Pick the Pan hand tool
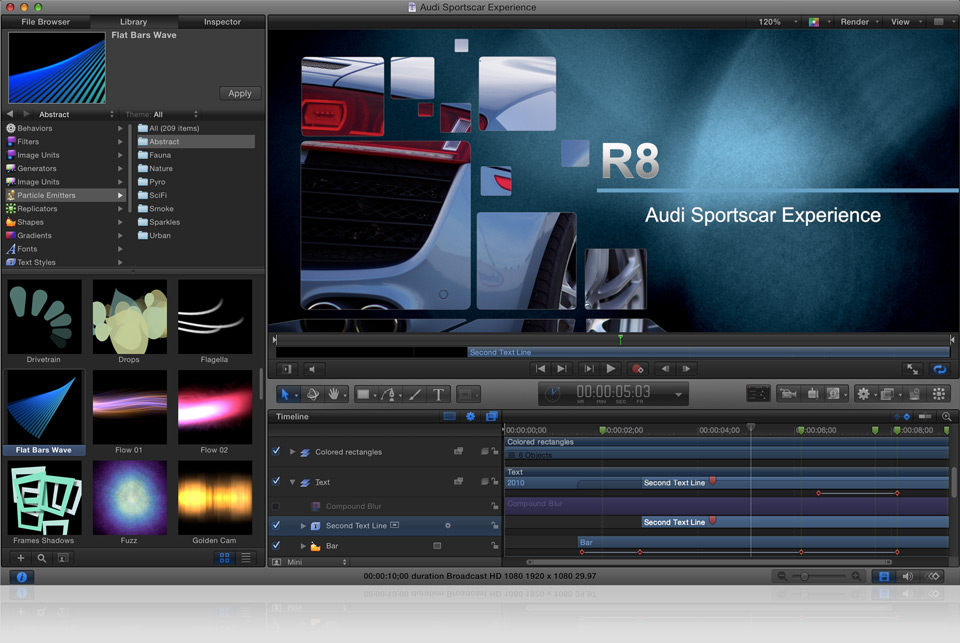The image size is (960, 643). coord(334,395)
